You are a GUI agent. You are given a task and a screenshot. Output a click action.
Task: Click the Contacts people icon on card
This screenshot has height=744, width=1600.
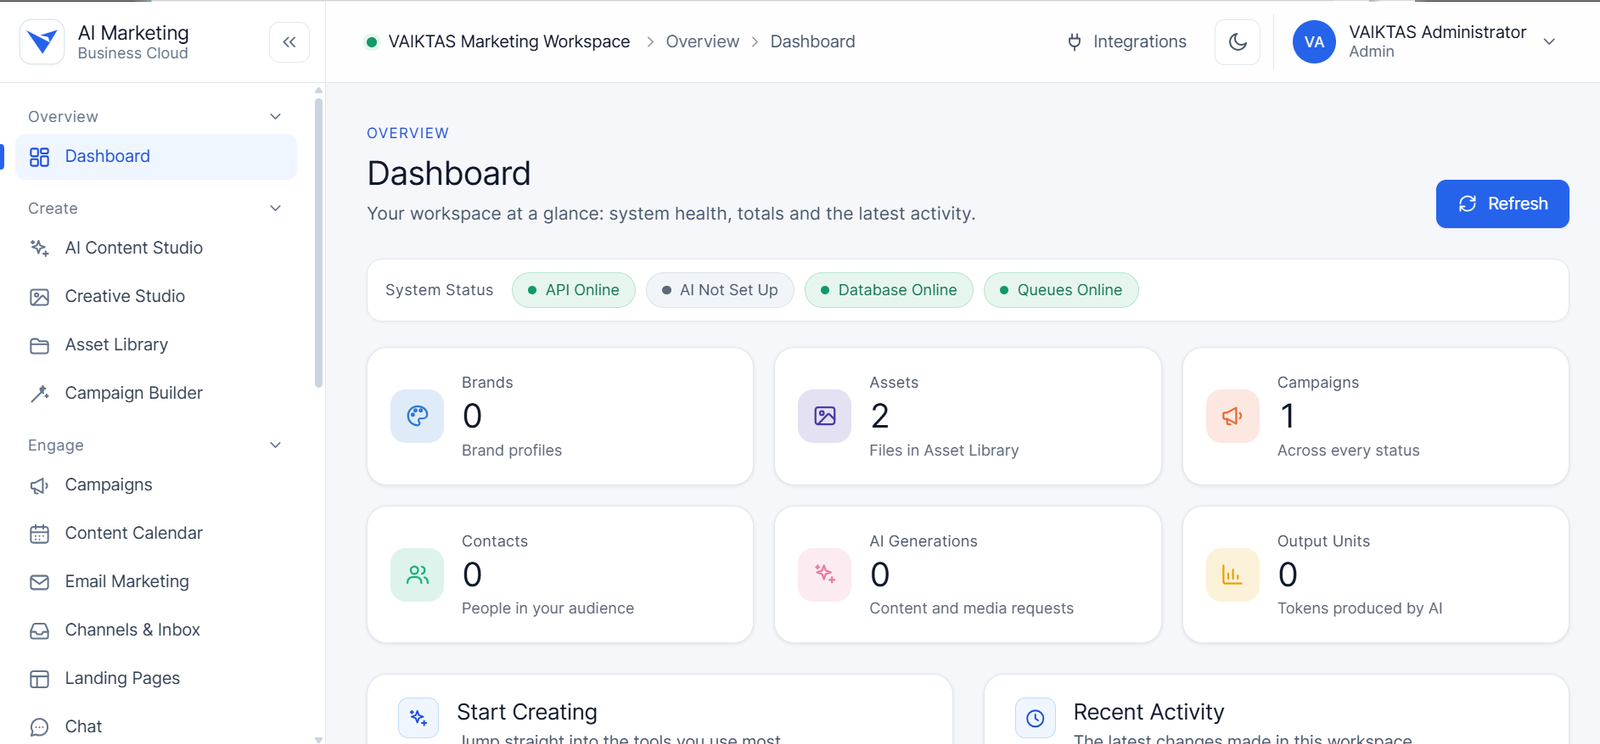tap(417, 575)
